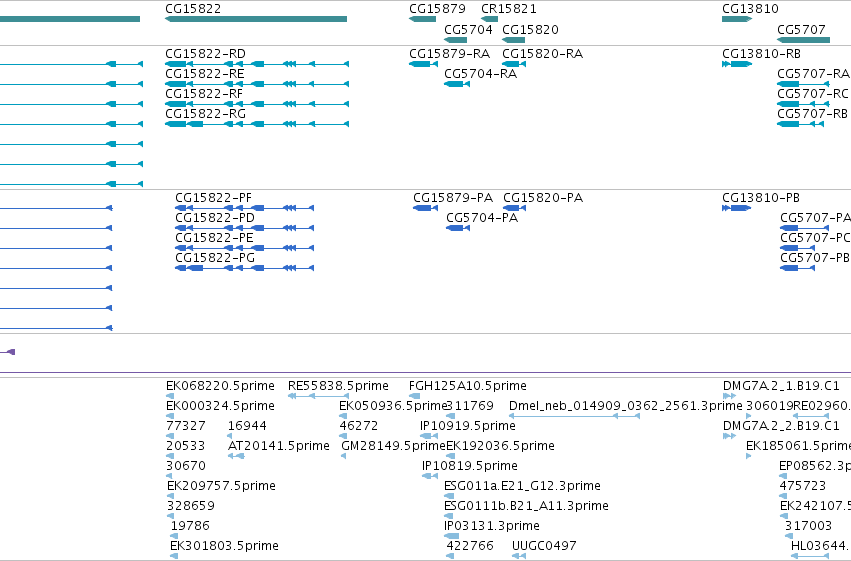851x561 pixels.
Task: Click the CG15820 gene label
Action: 530,29
